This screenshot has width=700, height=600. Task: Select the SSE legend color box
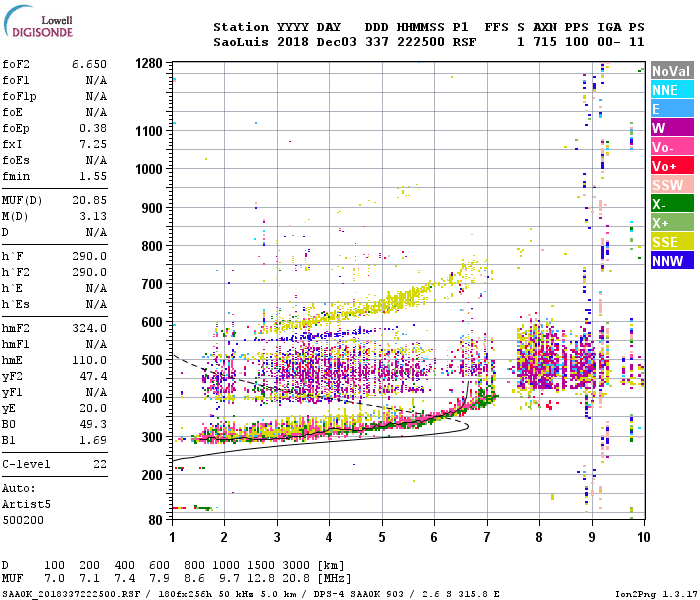tap(672, 242)
